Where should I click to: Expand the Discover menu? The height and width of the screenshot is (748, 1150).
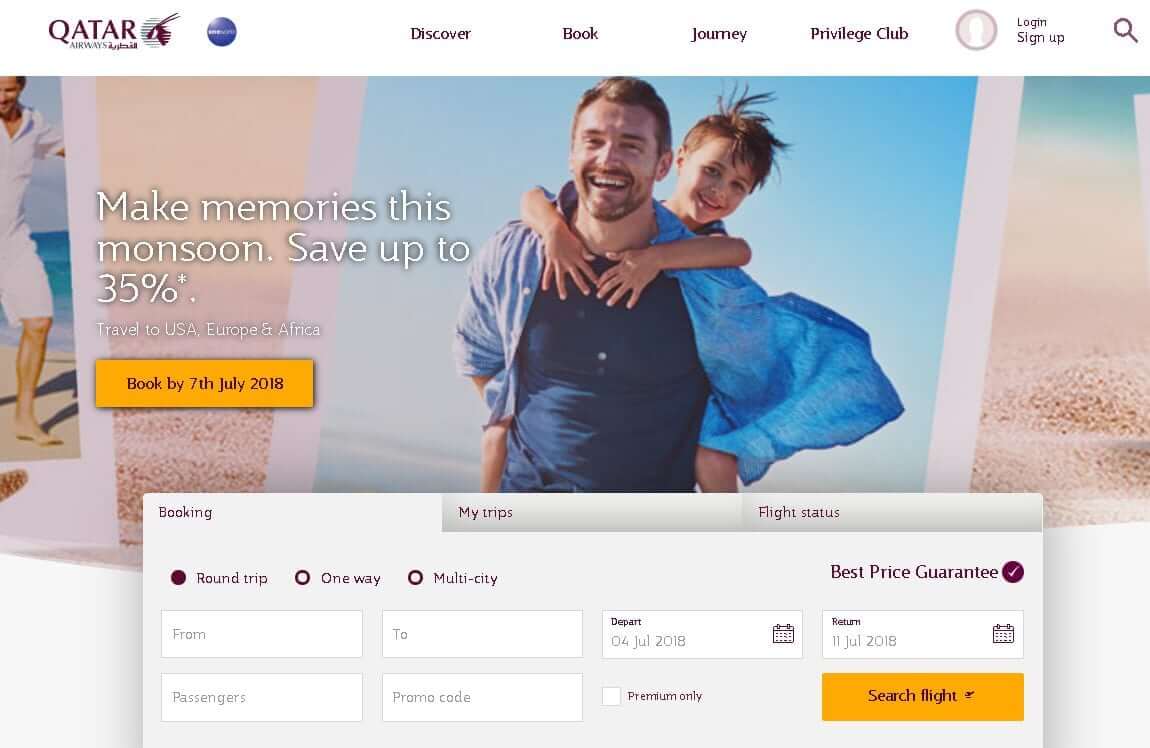click(440, 34)
